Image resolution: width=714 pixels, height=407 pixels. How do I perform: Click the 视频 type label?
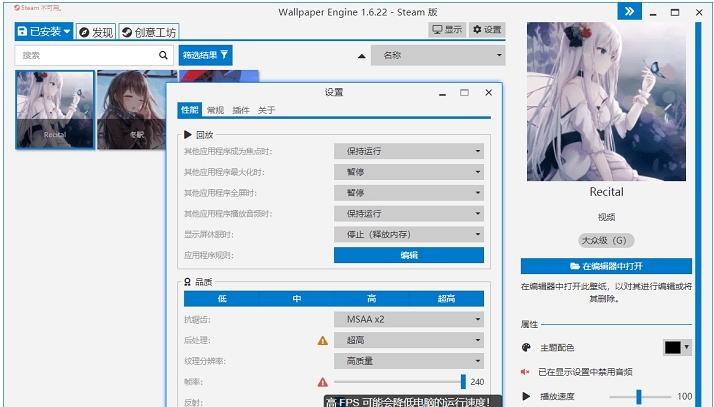coord(606,217)
